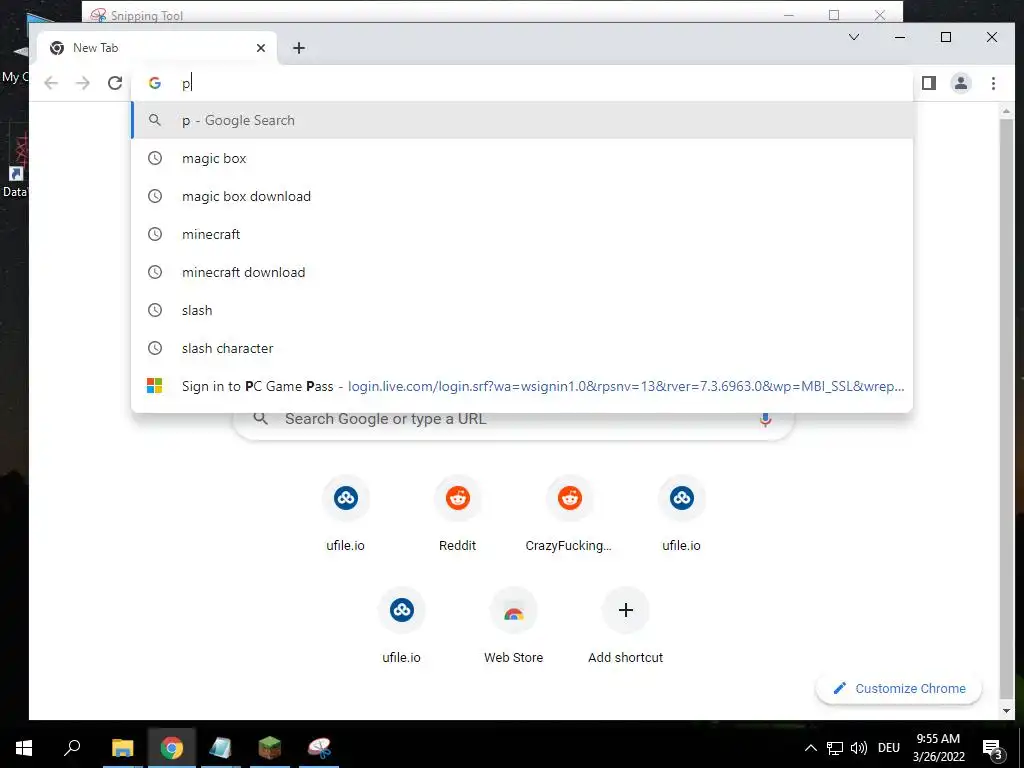The height and width of the screenshot is (768, 1024).
Task: Click the page vertical scrollbar
Action: [x=1006, y=408]
